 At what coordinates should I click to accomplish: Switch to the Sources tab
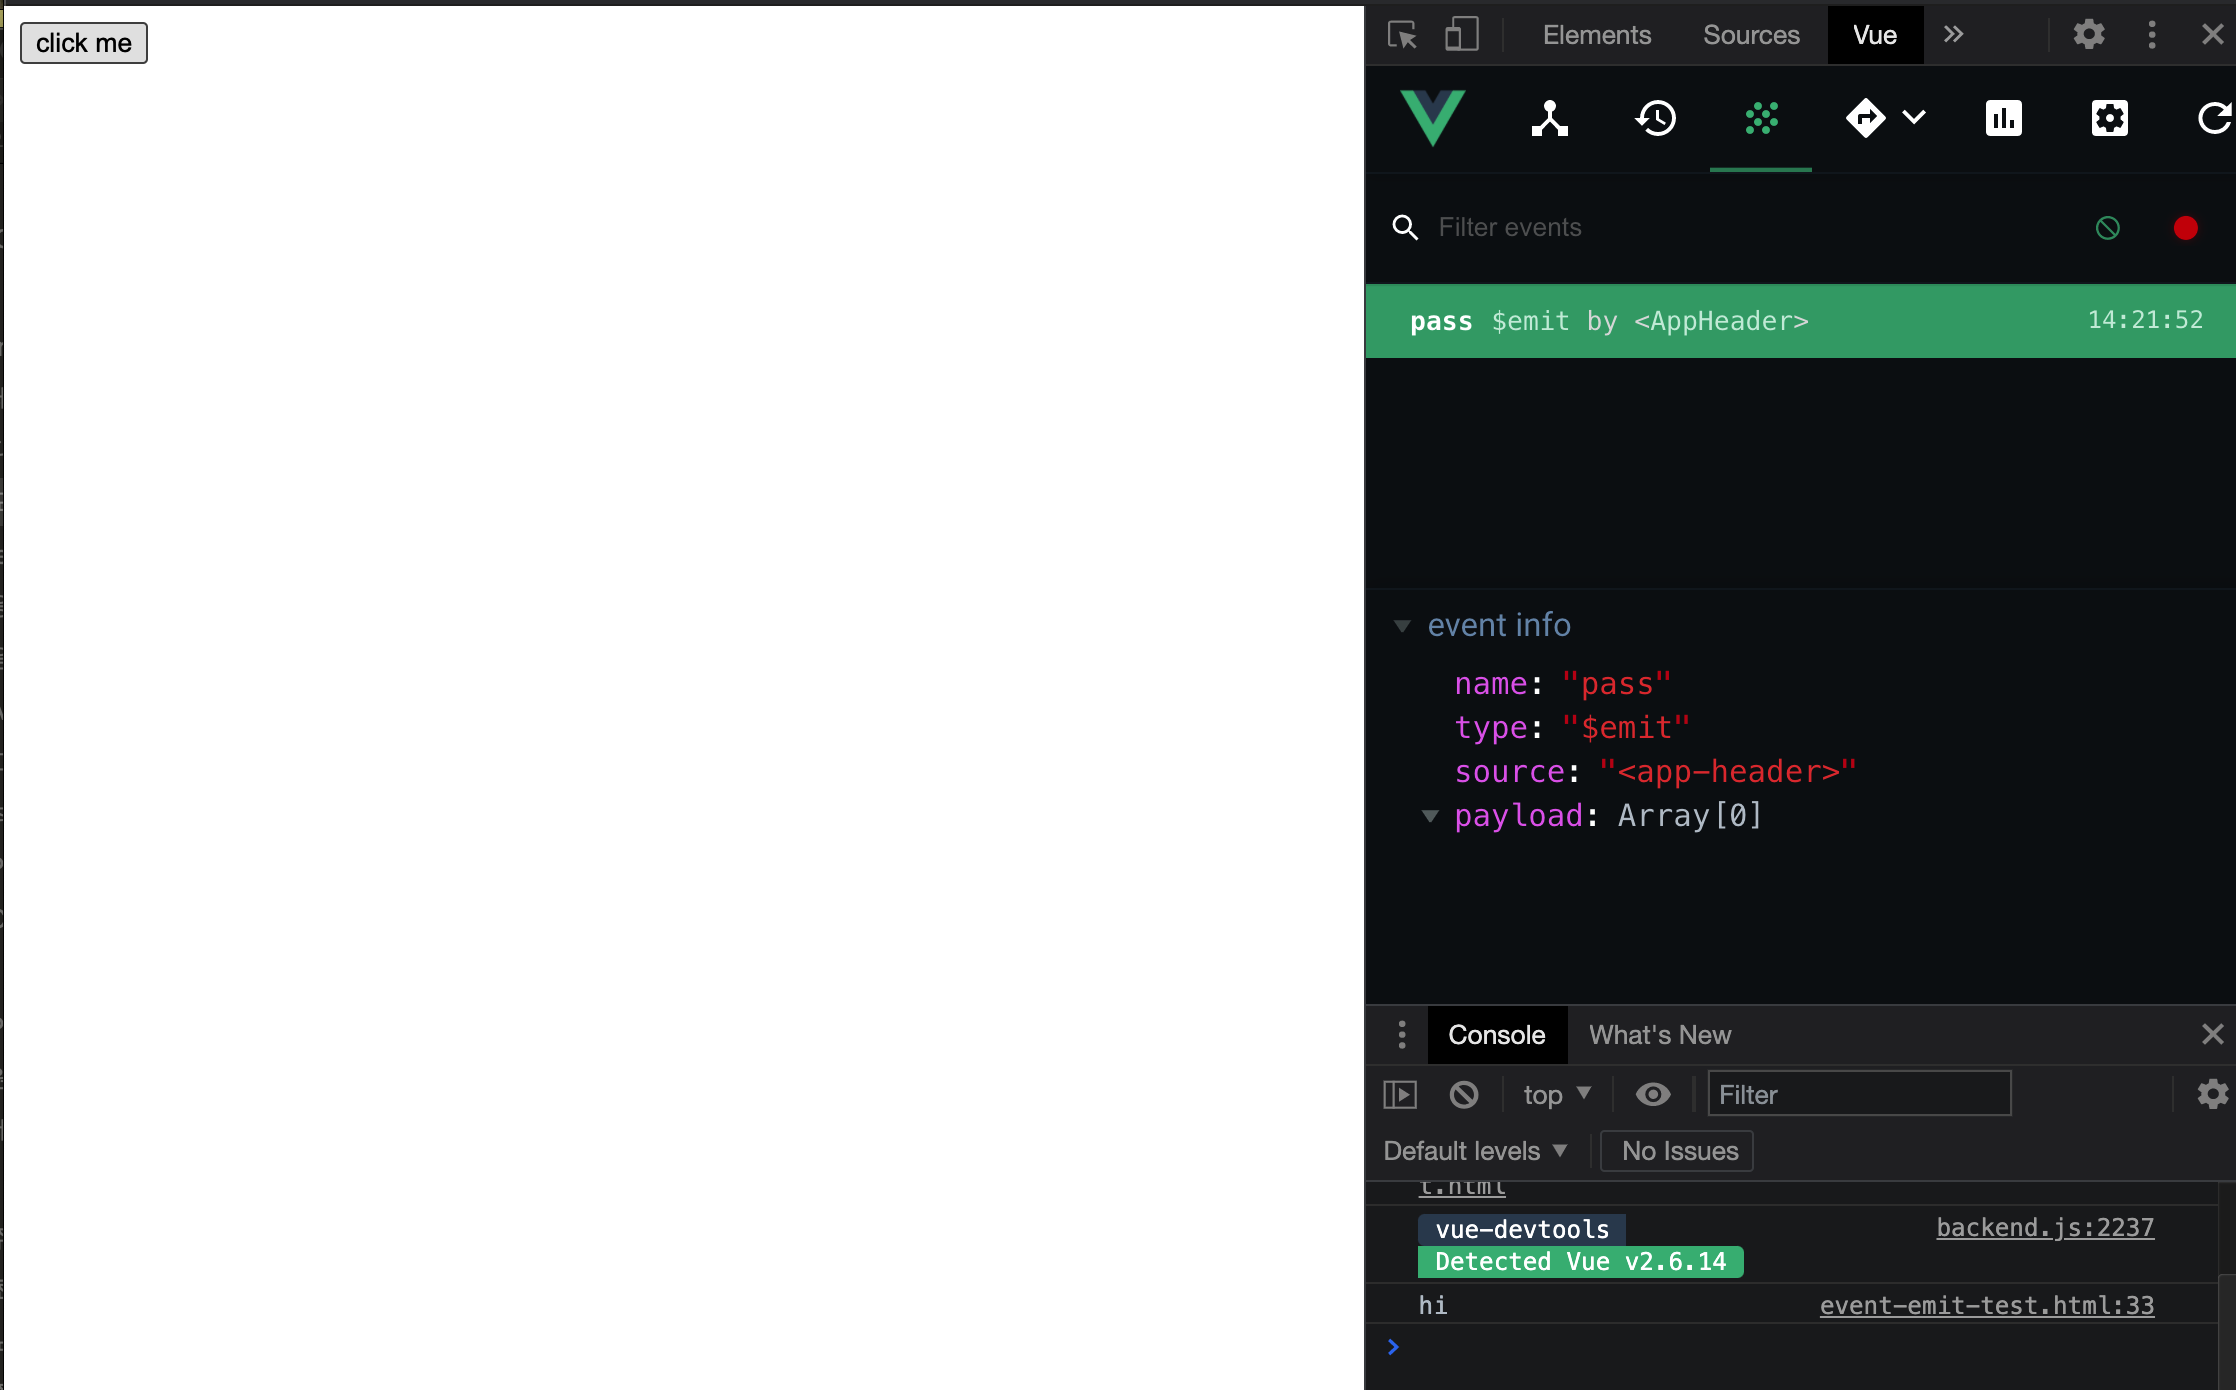point(1751,35)
